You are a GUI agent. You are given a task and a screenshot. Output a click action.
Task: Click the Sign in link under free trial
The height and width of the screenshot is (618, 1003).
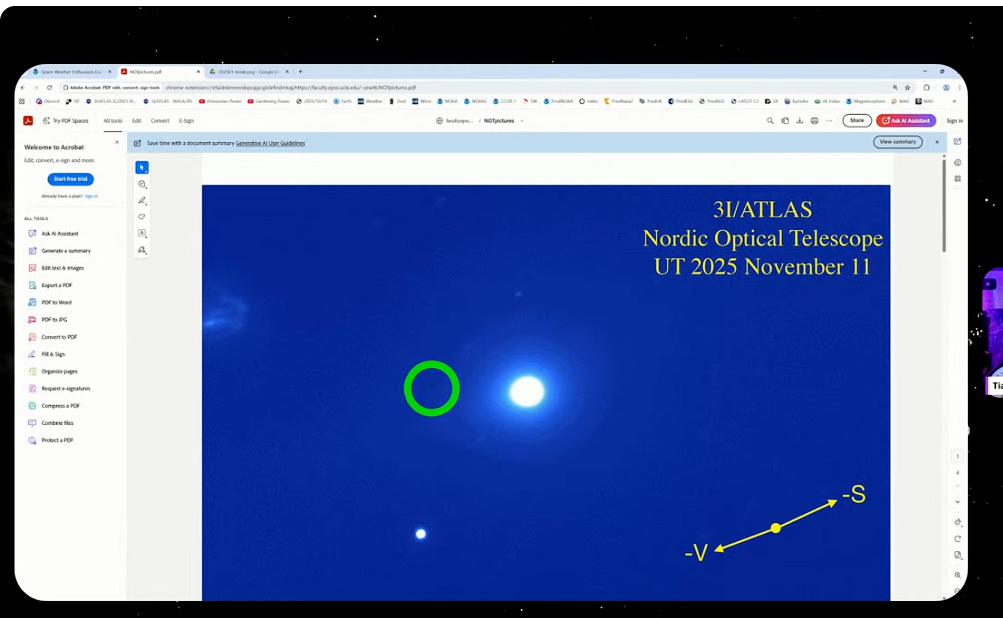click(91, 196)
